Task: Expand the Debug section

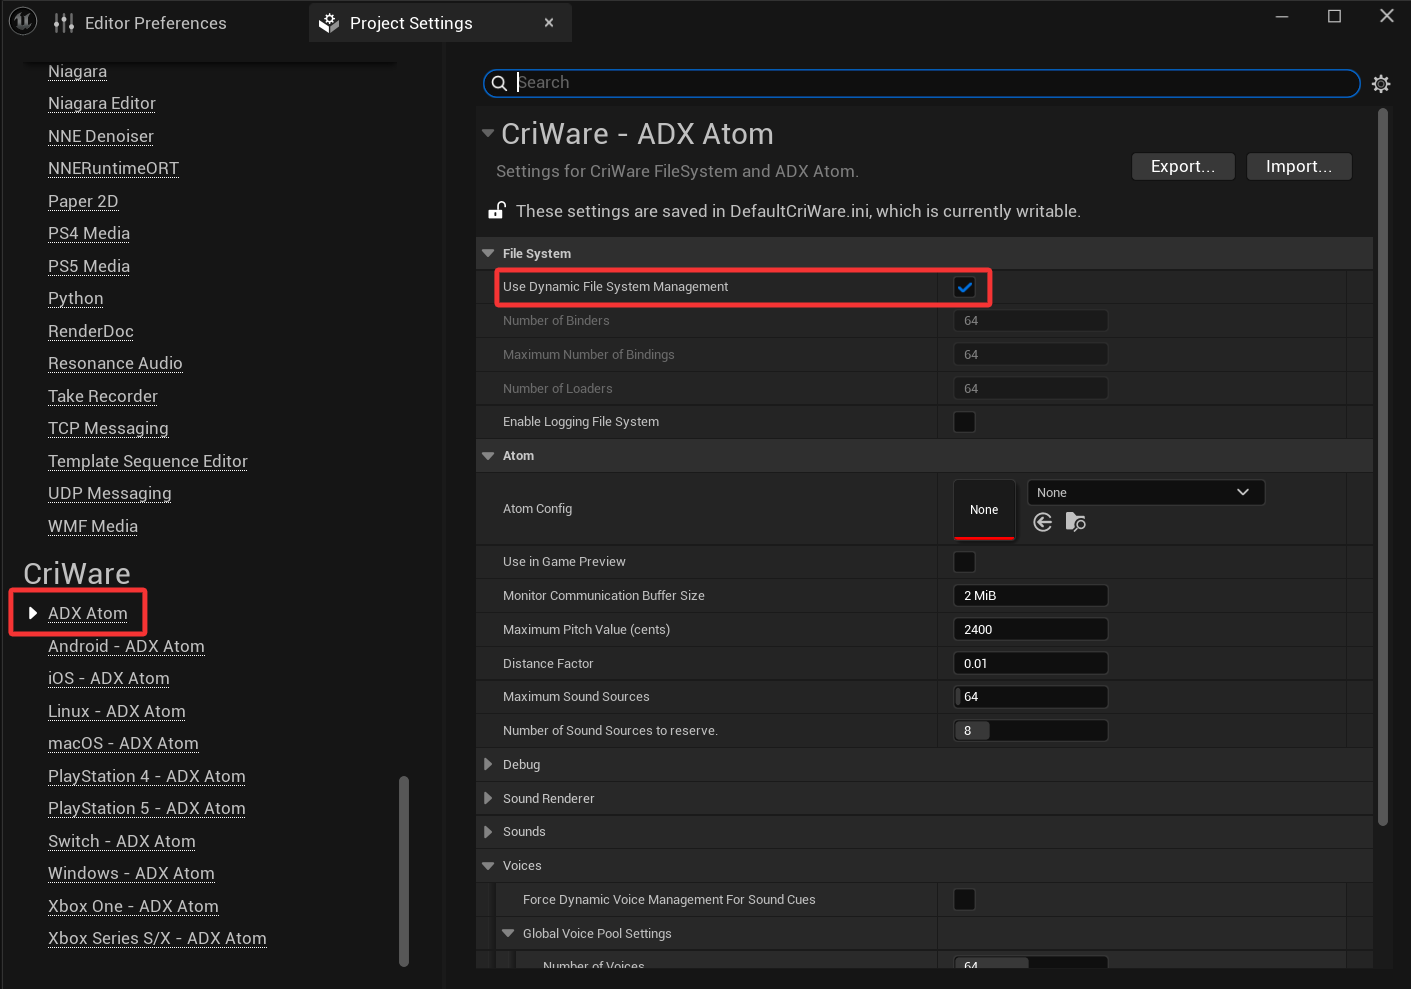Action: [488, 765]
